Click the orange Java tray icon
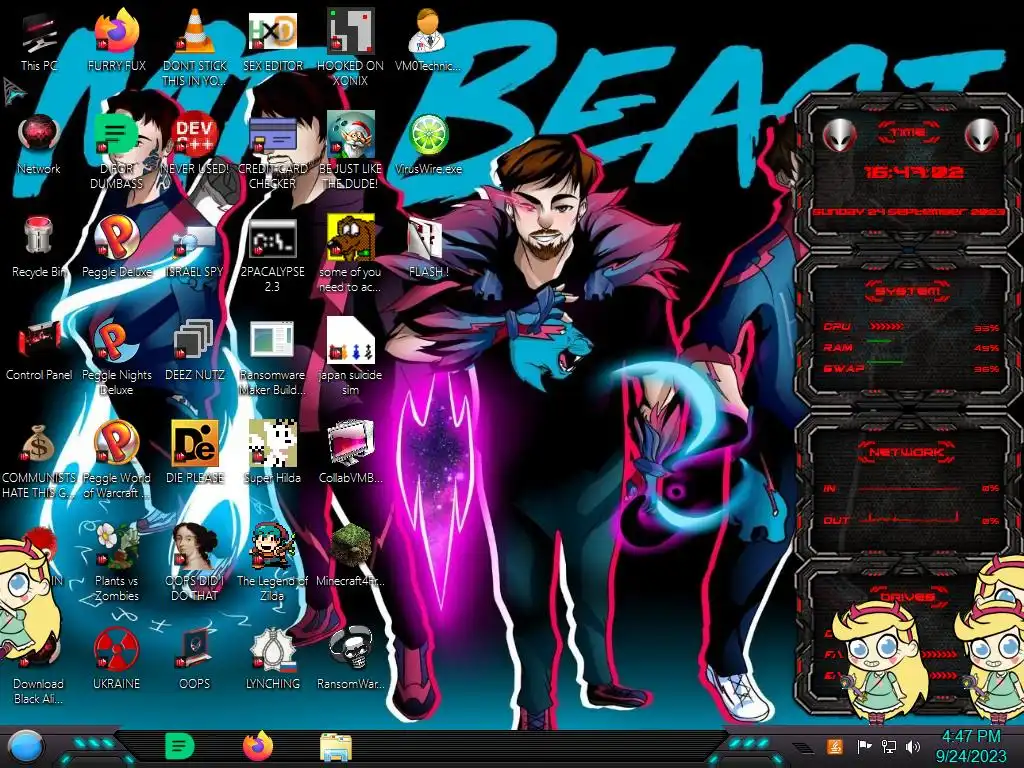 [x=835, y=746]
